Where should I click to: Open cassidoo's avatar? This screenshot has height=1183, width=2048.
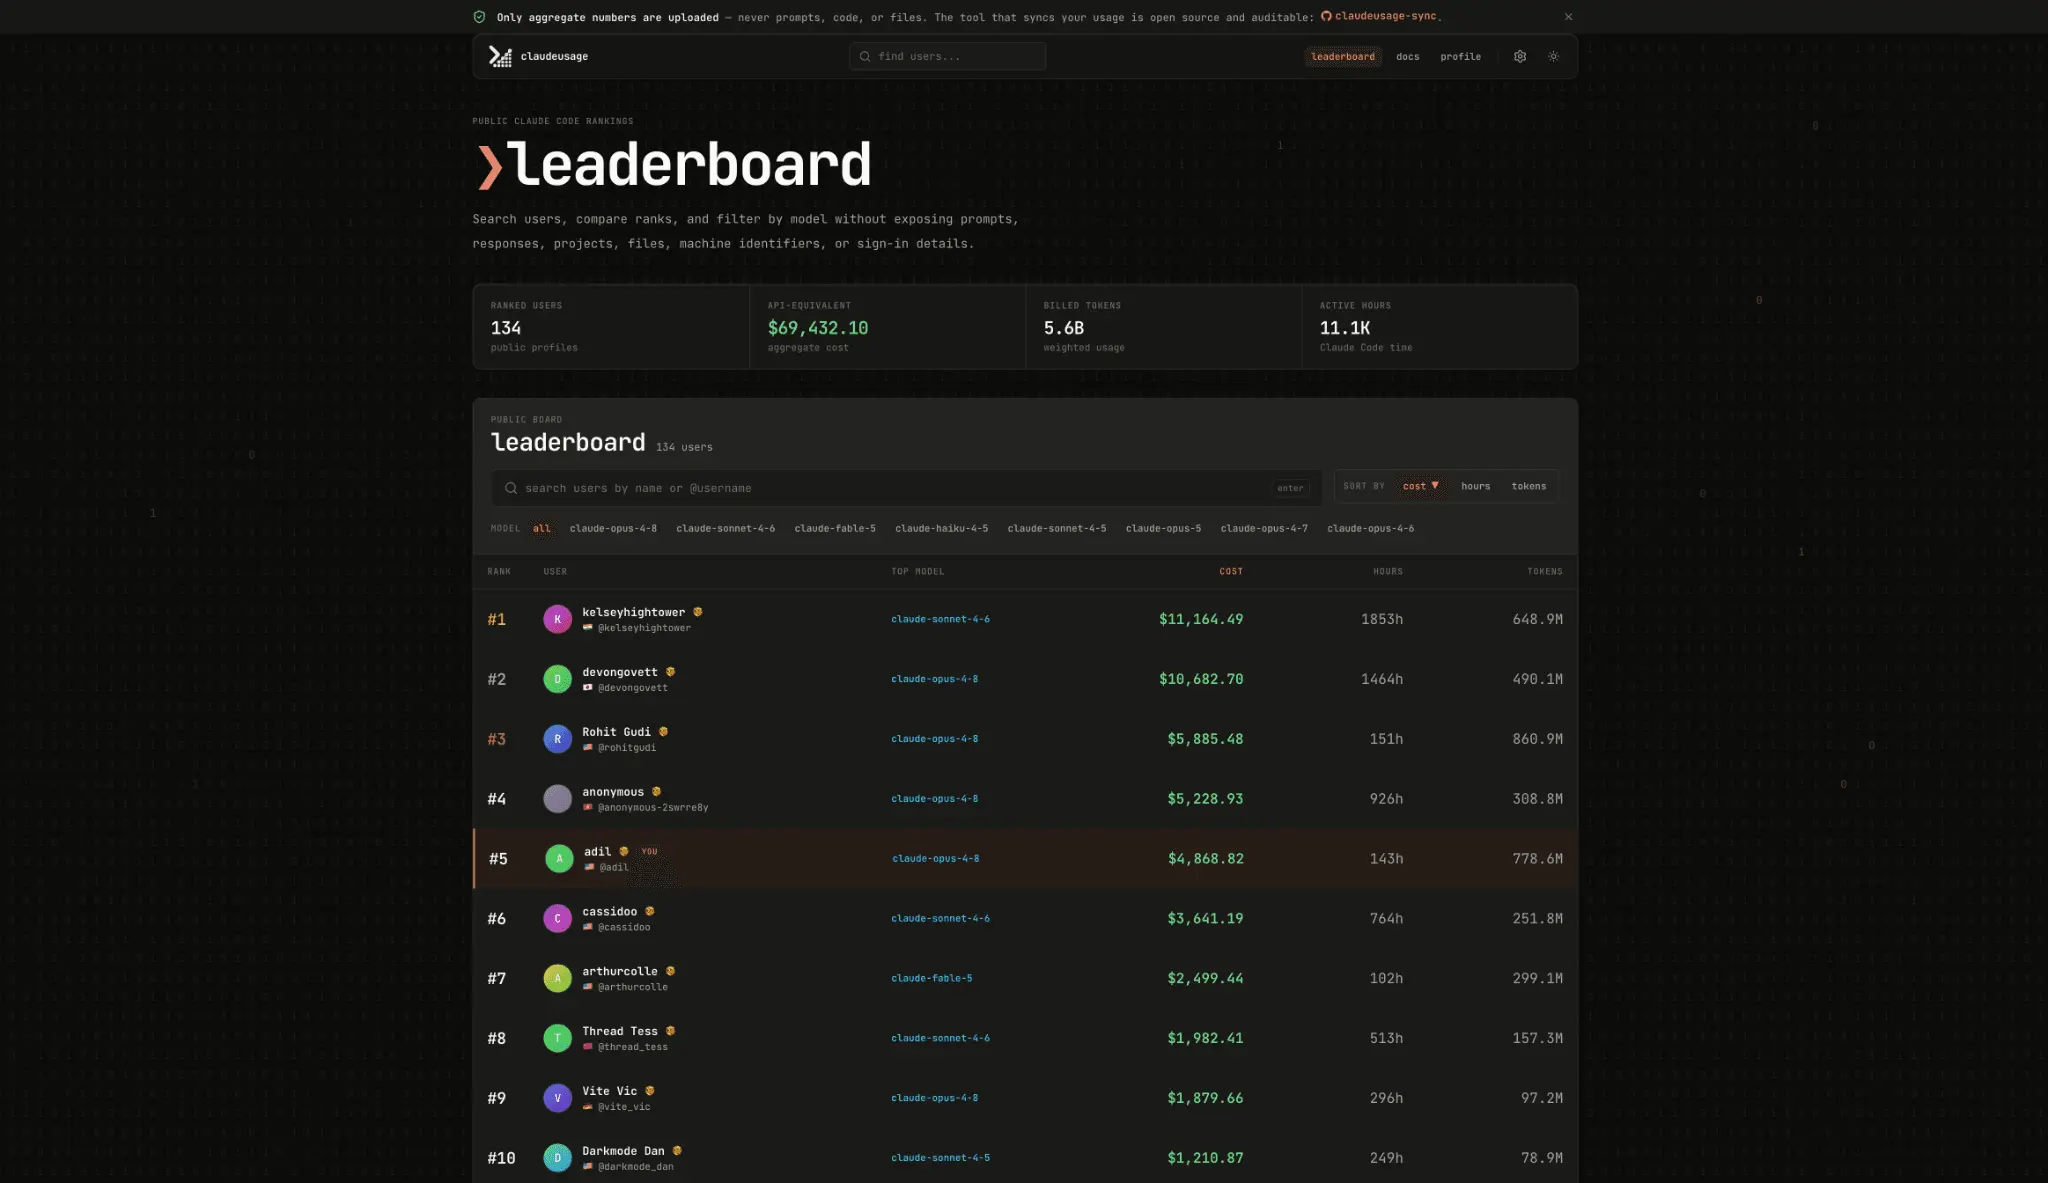[x=557, y=918]
